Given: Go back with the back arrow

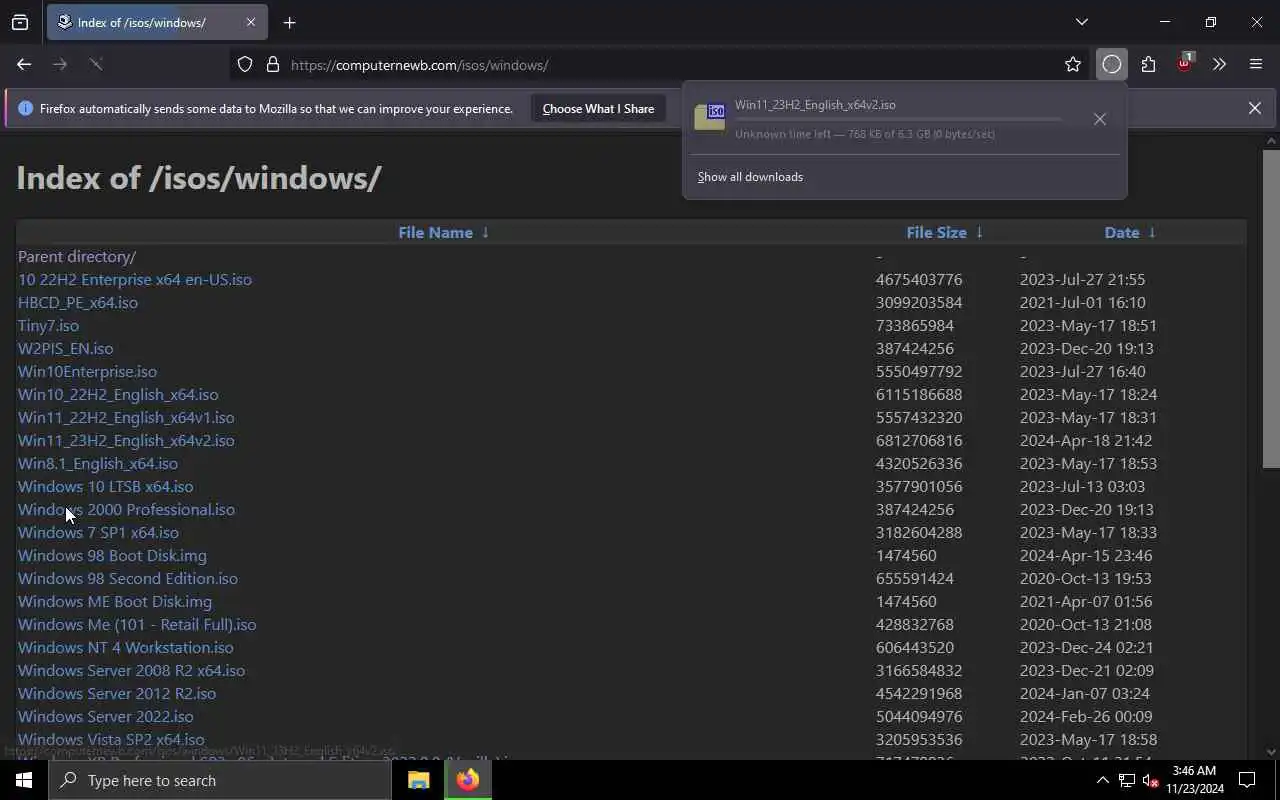Looking at the screenshot, I should click(x=24, y=65).
